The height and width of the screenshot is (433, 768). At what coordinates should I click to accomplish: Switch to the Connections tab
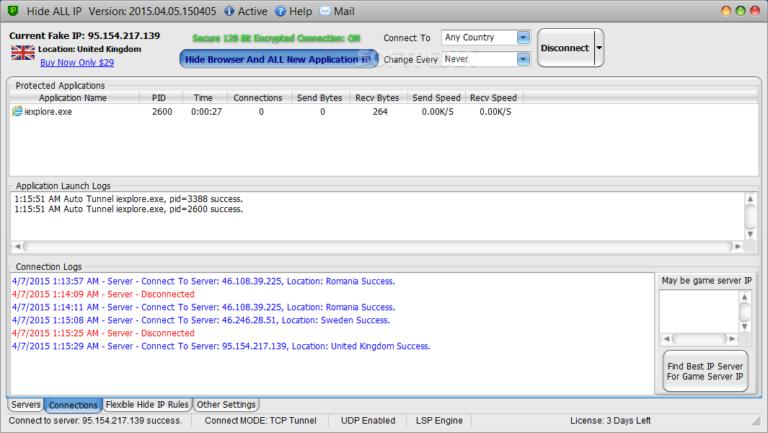[73, 405]
